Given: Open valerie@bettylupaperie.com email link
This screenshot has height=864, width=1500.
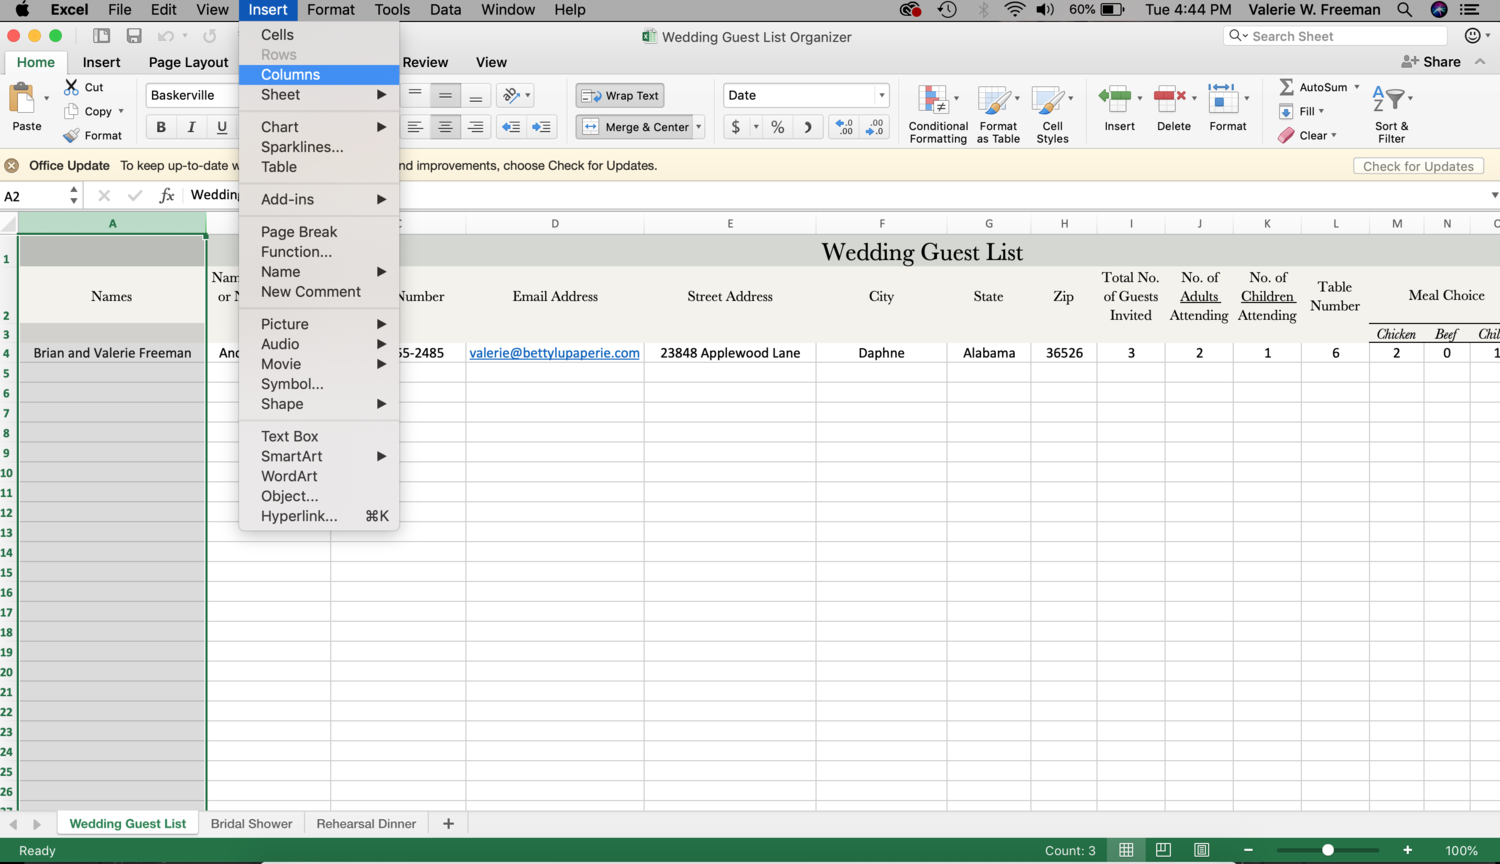Looking at the screenshot, I should (x=554, y=352).
